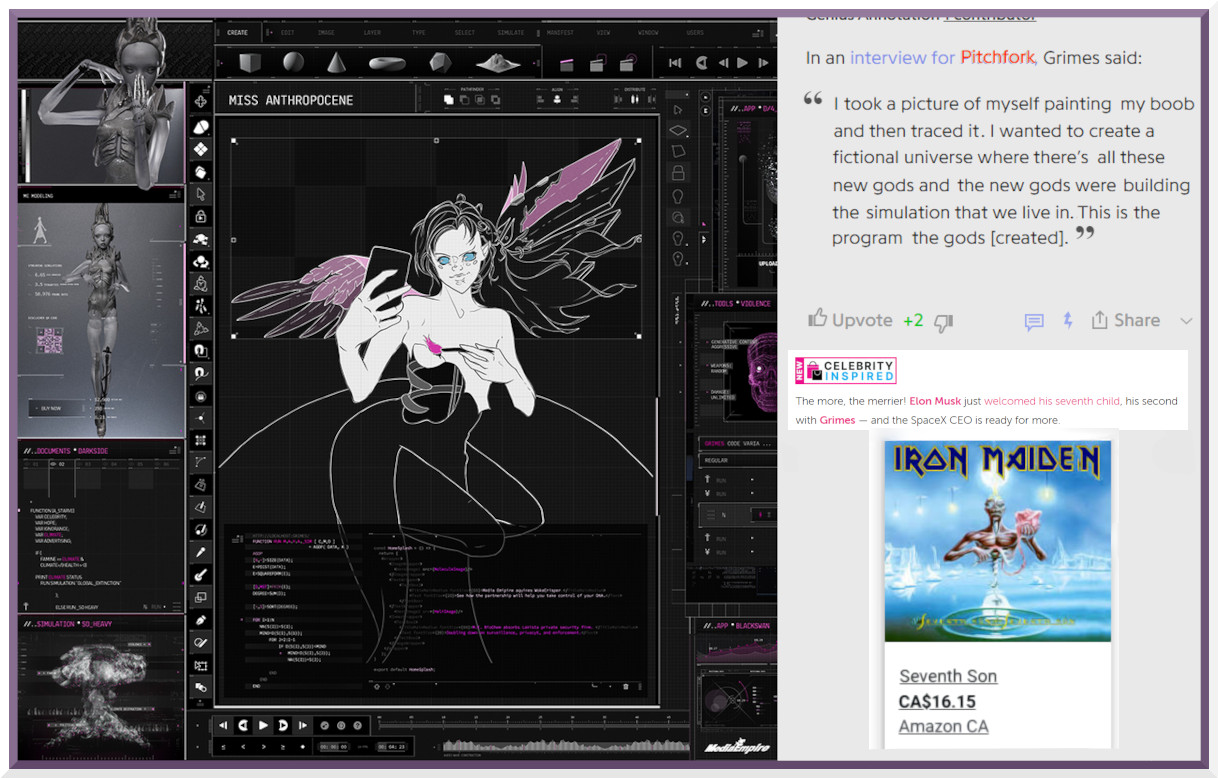The height and width of the screenshot is (778, 1218).
Task: Open the Amazon CA link
Action: 943,726
